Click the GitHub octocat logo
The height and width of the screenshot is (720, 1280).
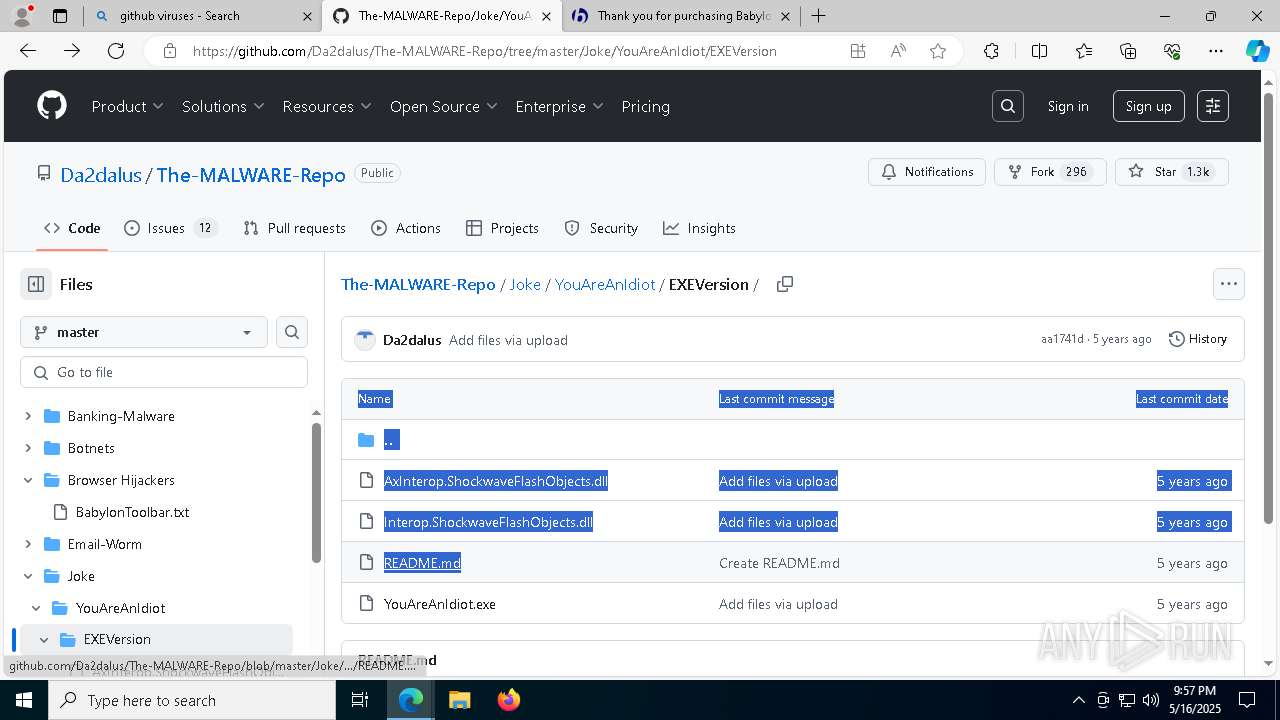tap(52, 106)
